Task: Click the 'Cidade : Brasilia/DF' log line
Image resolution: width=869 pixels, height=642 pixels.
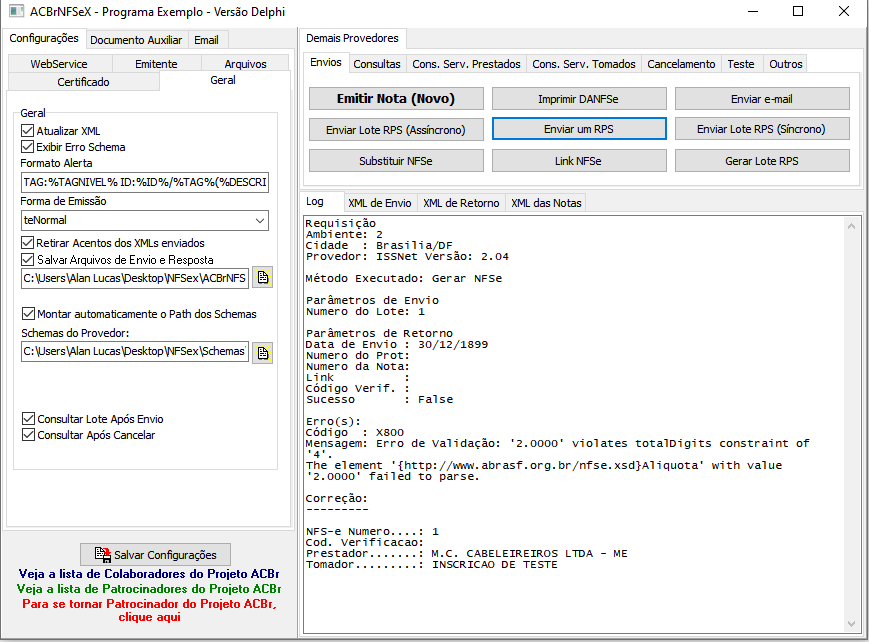Action: tap(379, 246)
